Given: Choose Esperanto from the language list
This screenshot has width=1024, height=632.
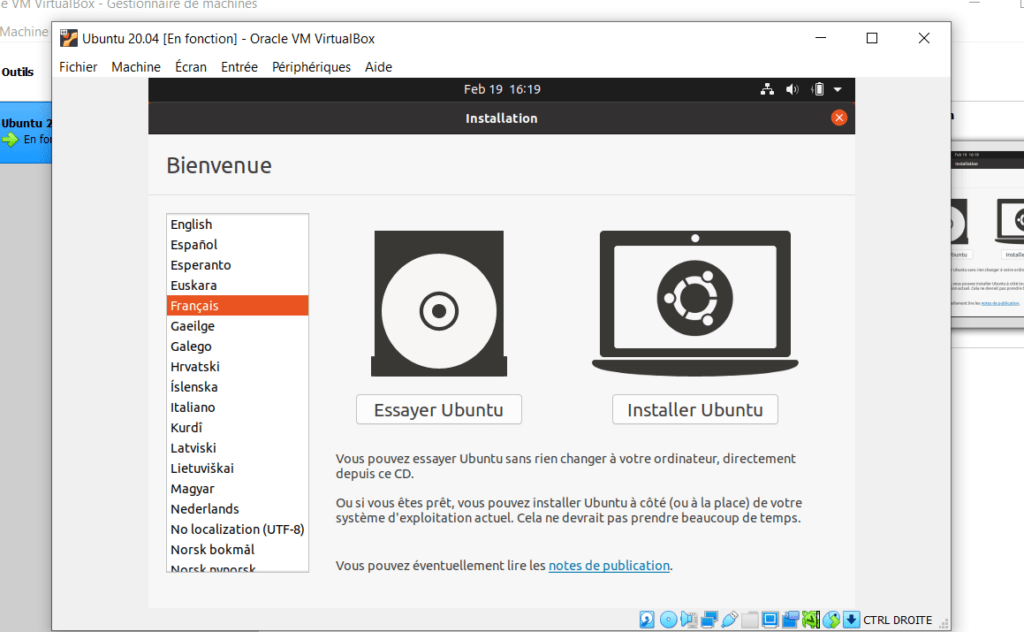Looking at the screenshot, I should click(238, 264).
